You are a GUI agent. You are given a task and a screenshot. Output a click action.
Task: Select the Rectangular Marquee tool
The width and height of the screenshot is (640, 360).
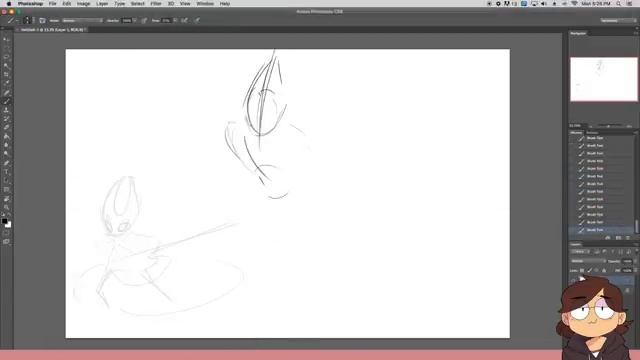tap(6, 48)
